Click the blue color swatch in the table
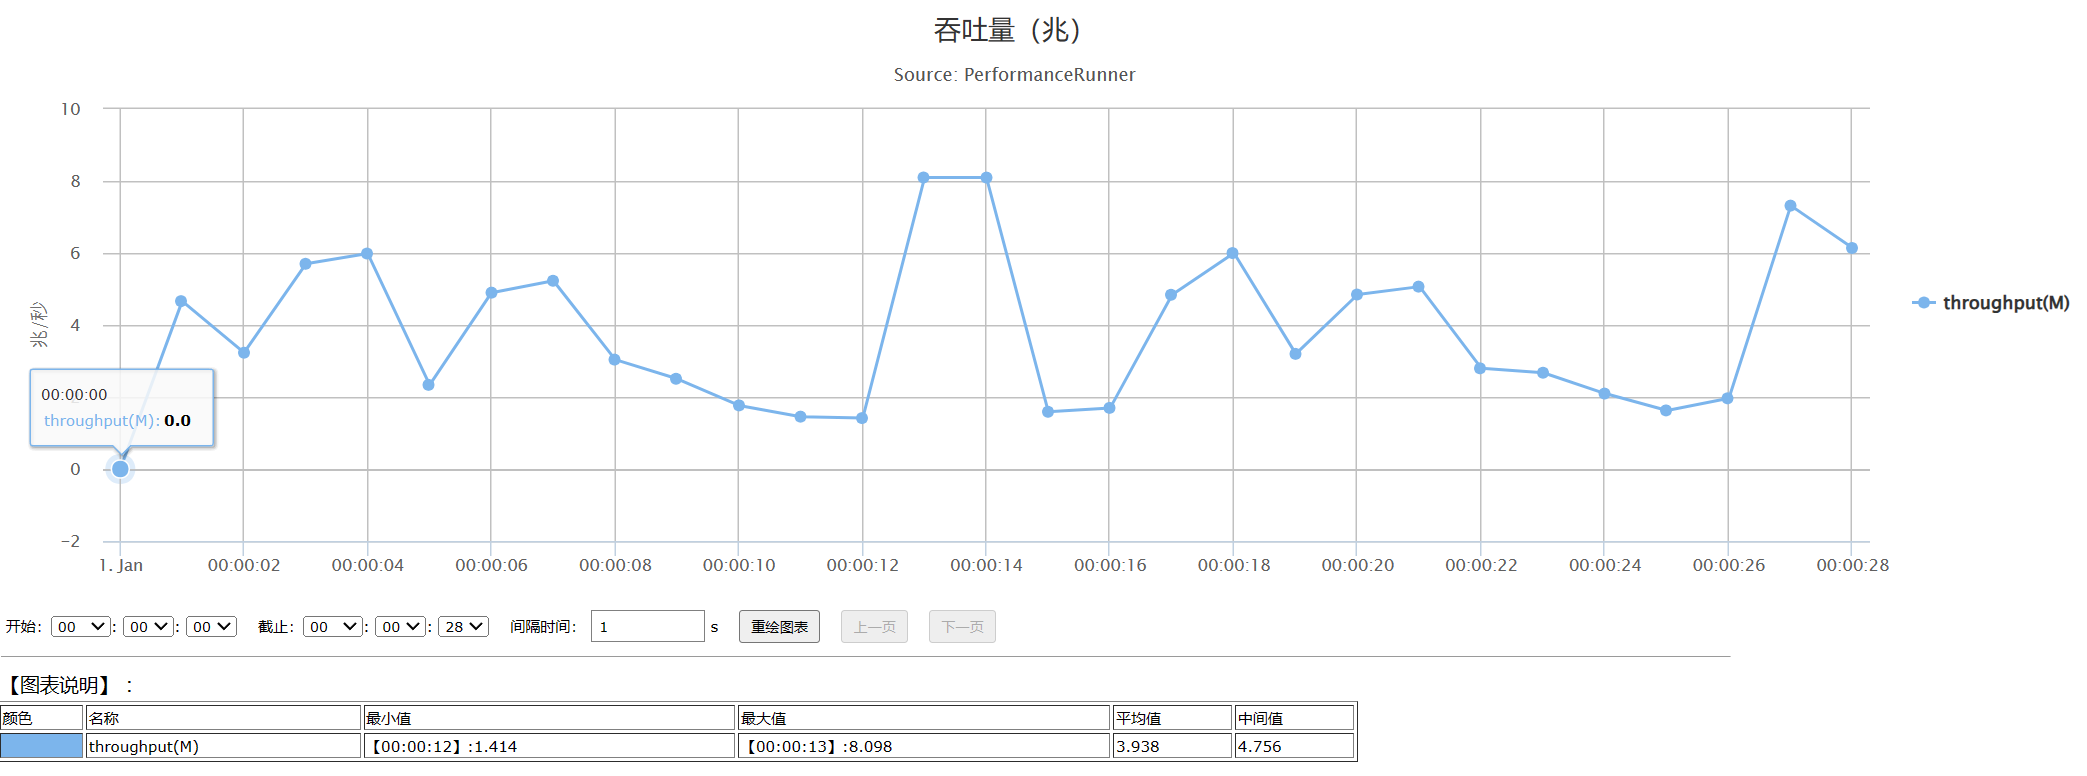This screenshot has width=2087, height=776. tap(41, 746)
